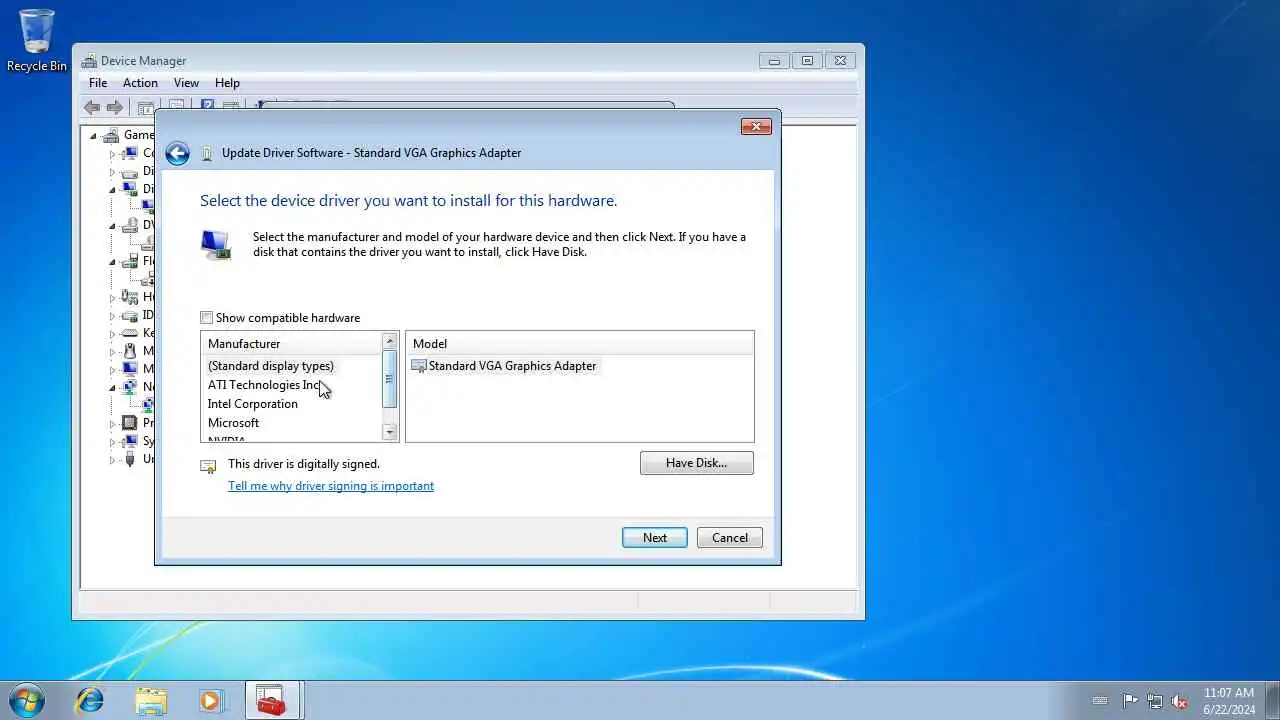Click the red toolbox taskbar icon
The height and width of the screenshot is (720, 1280).
pos(272,700)
